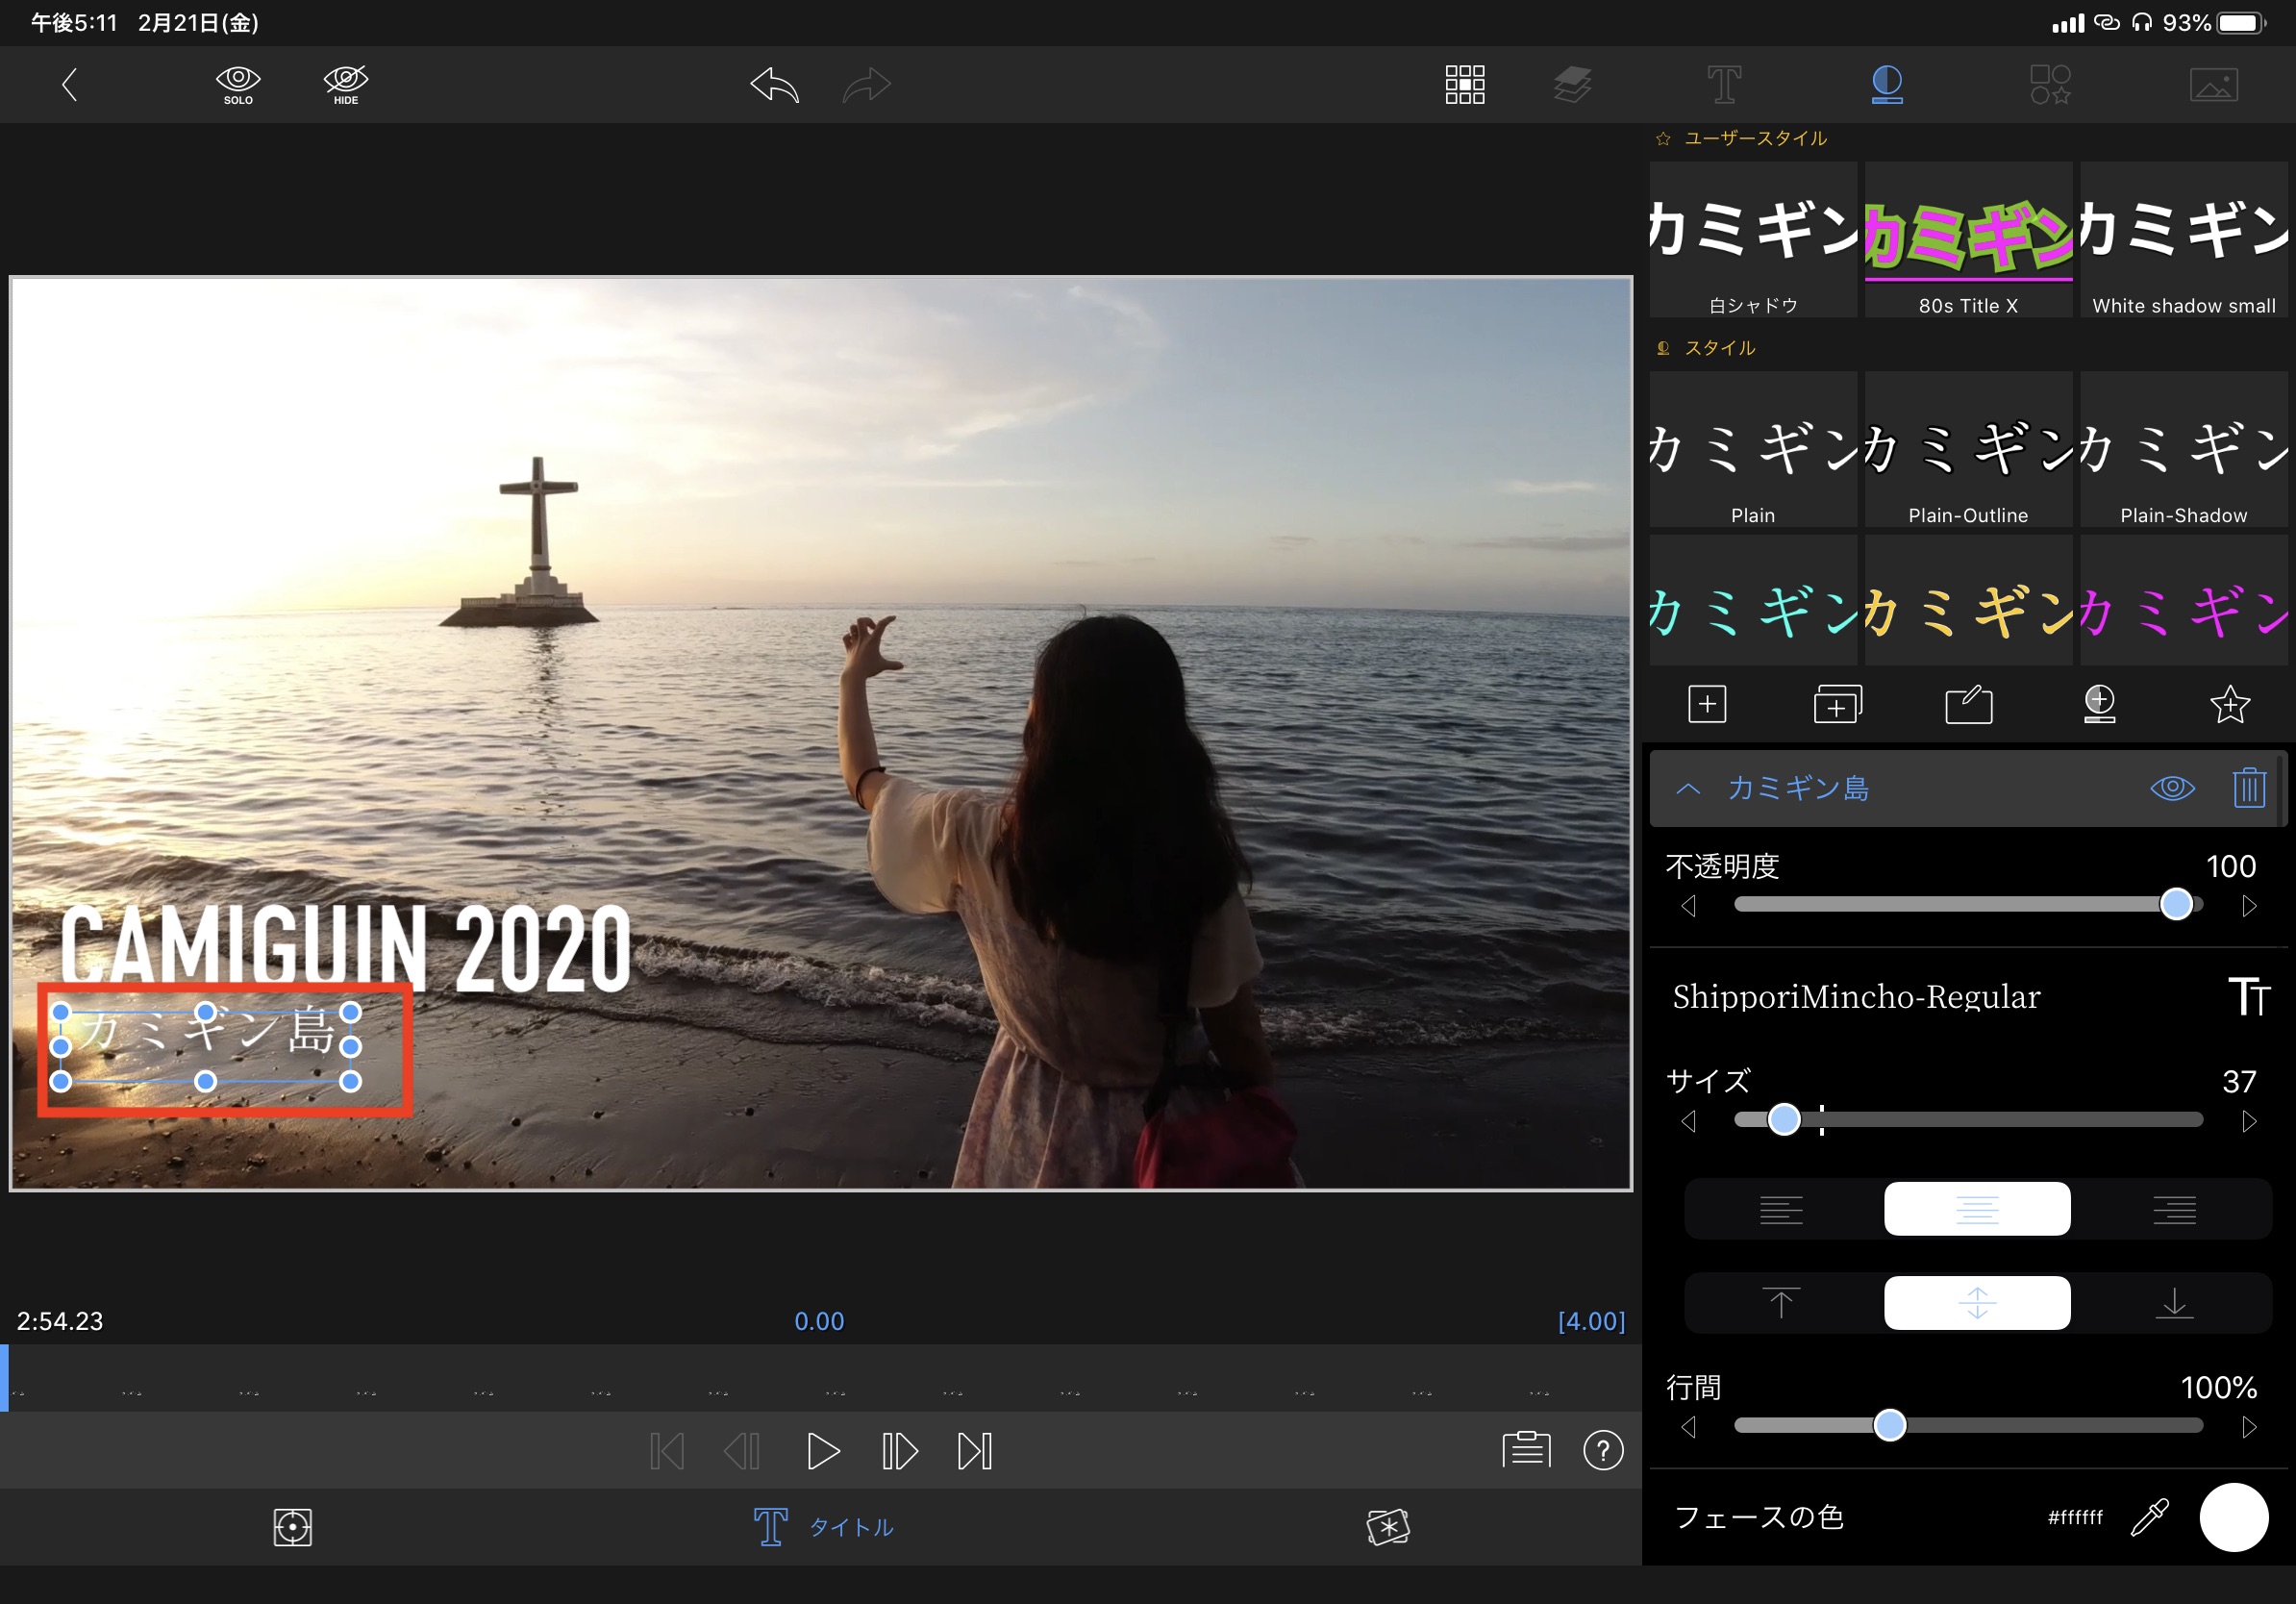The width and height of the screenshot is (2296, 1604).
Task: Tap the layers stack icon in top toolbar
Action: click(x=1572, y=85)
